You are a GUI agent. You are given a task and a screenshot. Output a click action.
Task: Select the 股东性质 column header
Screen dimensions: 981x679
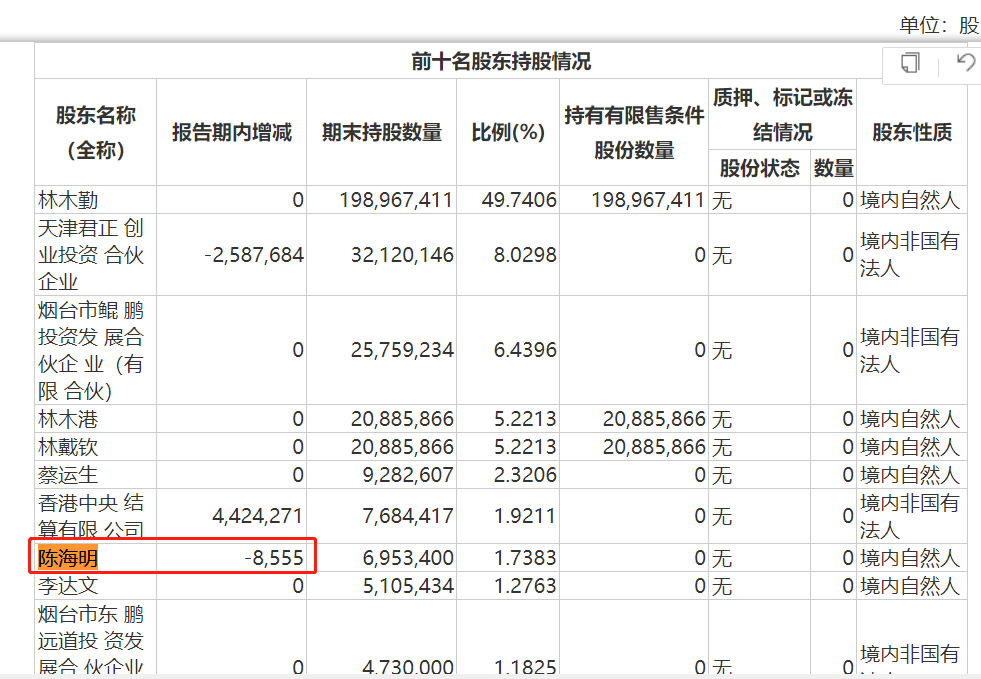click(911, 132)
